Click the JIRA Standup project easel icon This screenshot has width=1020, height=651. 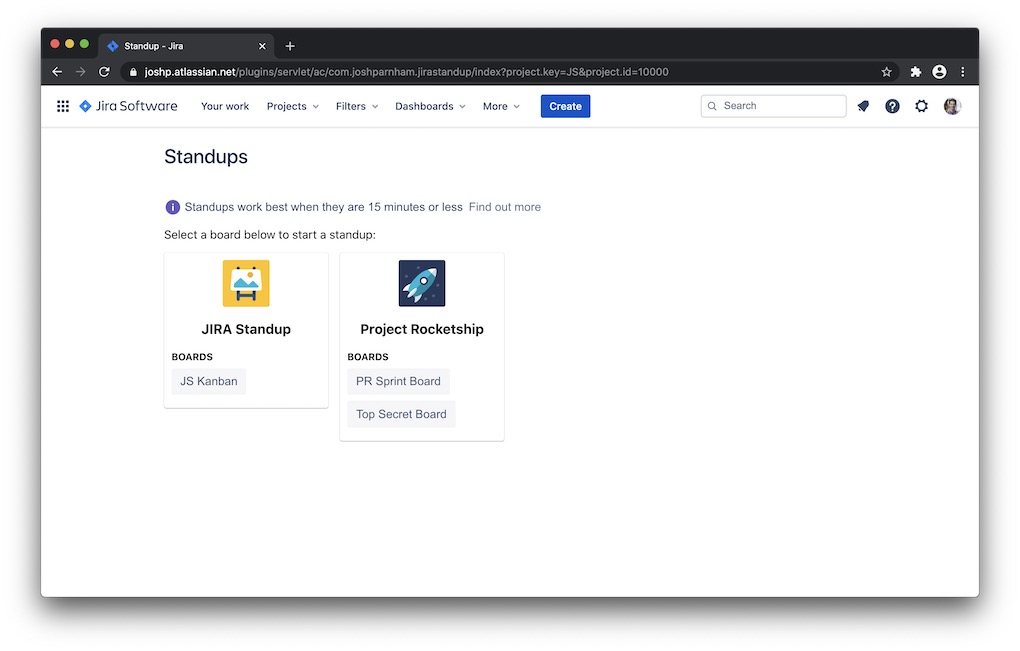pos(246,284)
